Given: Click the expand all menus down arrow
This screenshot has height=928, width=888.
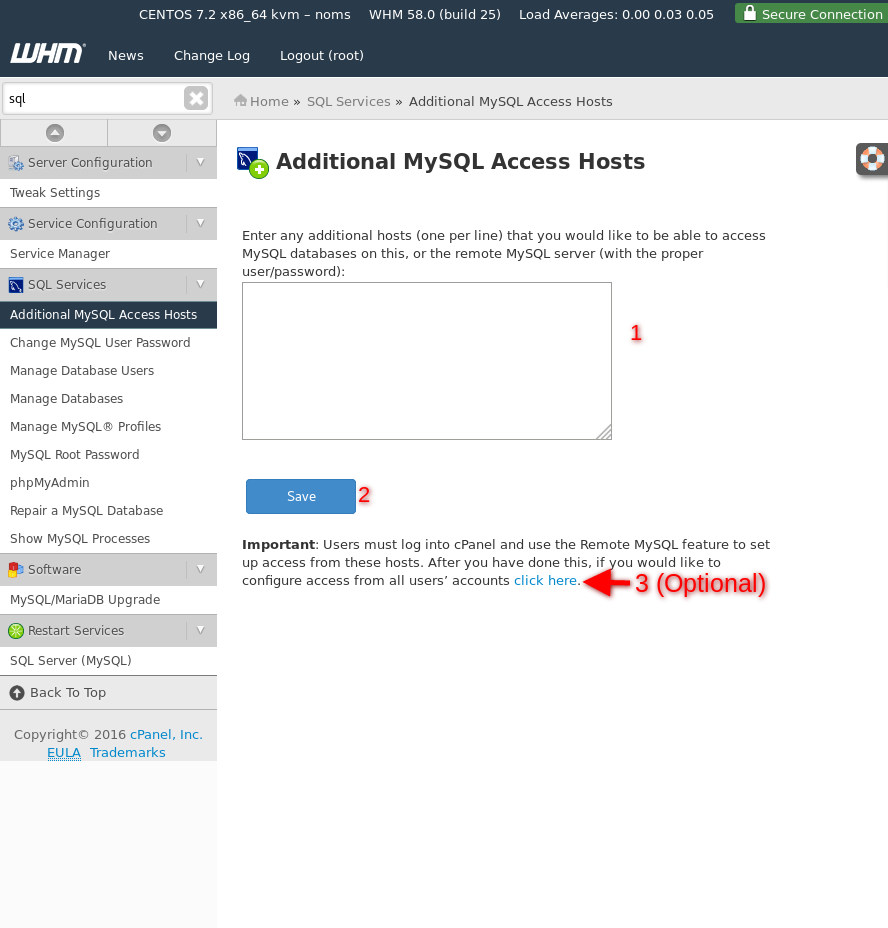Looking at the screenshot, I should (162, 133).
